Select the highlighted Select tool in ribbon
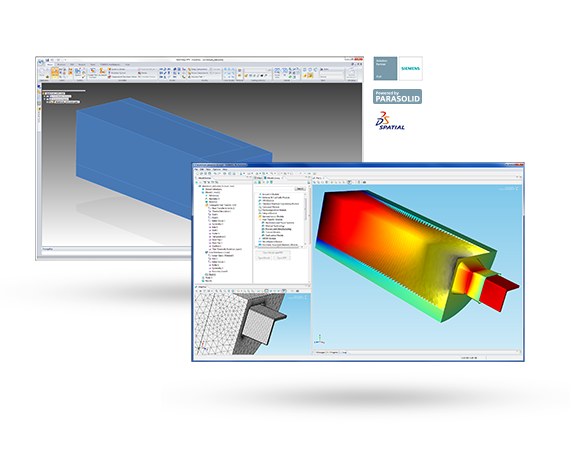The width and height of the screenshot is (570, 466). pyautogui.click(x=55, y=72)
